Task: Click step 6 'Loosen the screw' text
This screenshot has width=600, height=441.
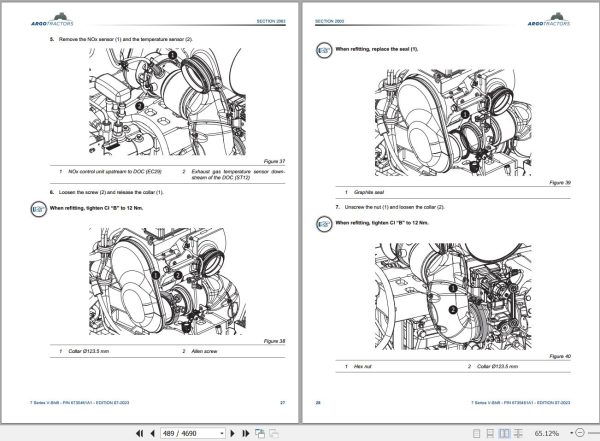Action: pyautogui.click(x=111, y=192)
